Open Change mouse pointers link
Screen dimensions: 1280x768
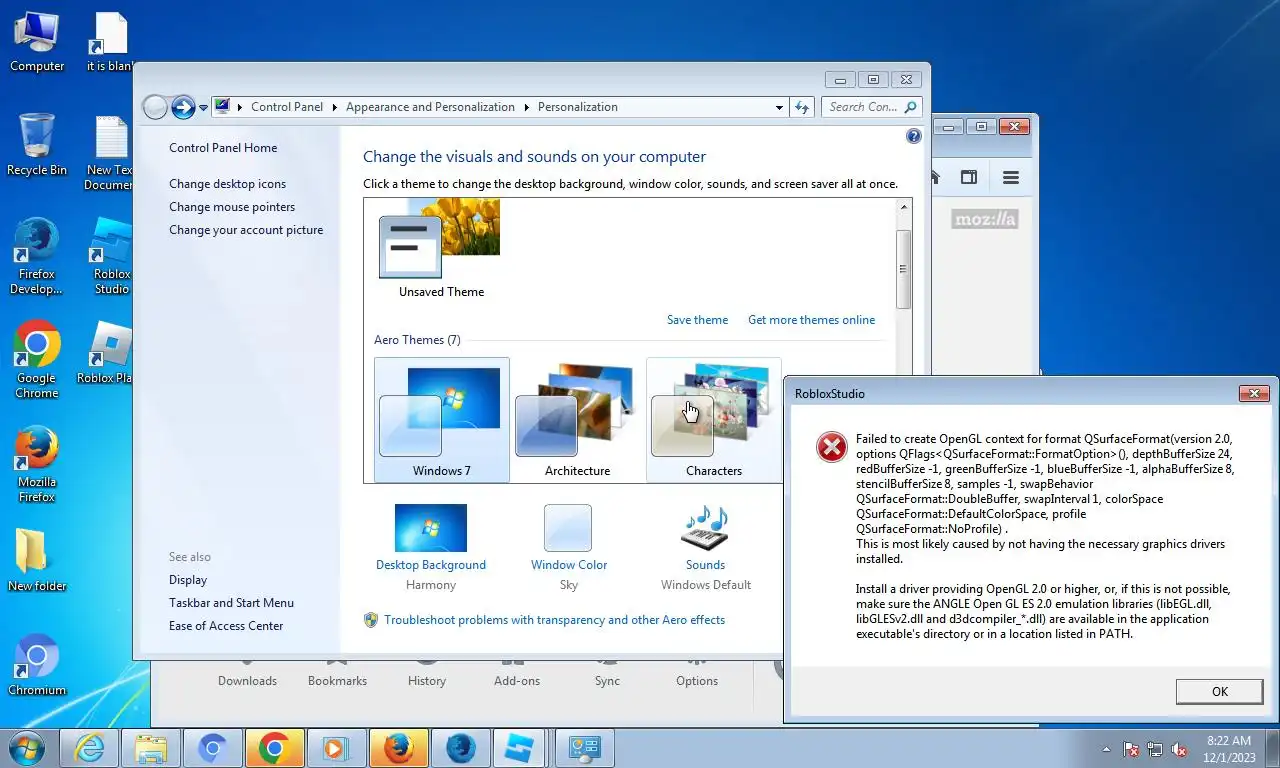[232, 207]
